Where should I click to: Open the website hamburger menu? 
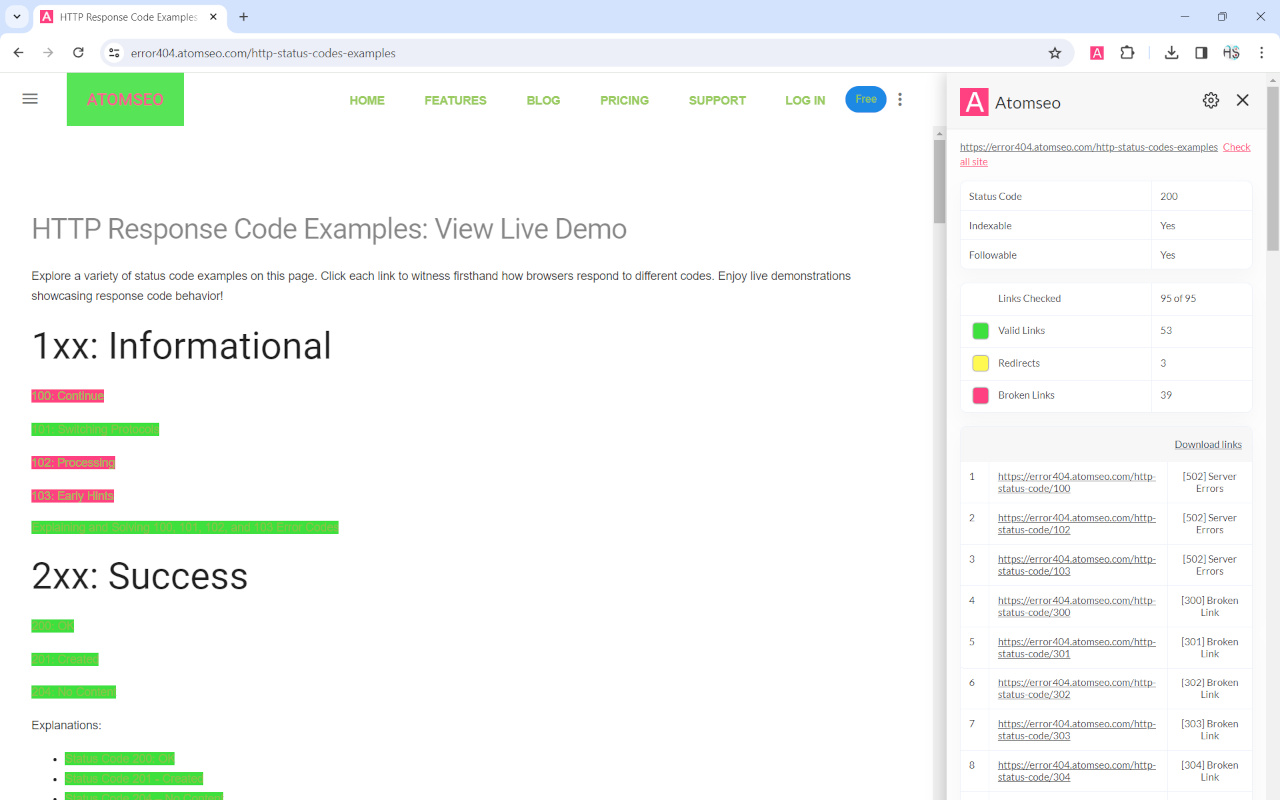[29, 98]
